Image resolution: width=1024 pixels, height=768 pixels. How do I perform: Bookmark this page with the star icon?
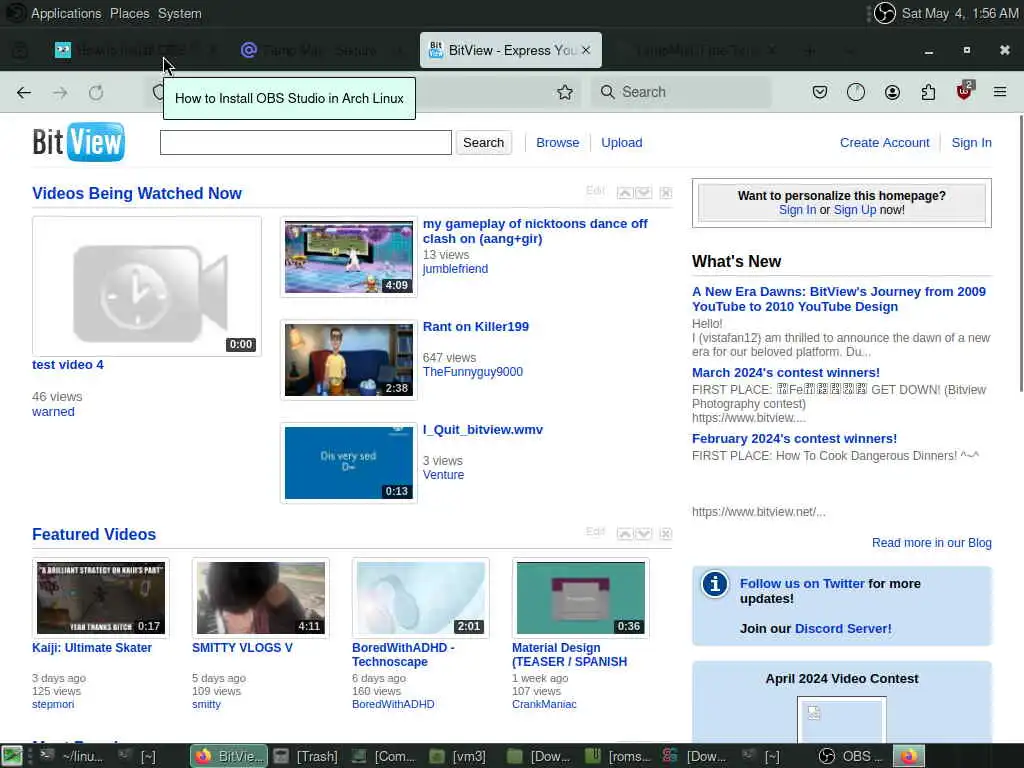click(x=565, y=92)
